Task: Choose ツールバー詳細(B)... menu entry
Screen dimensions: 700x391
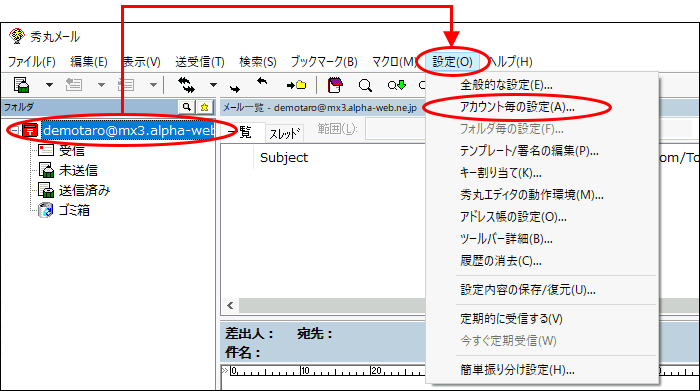Action: click(506, 239)
